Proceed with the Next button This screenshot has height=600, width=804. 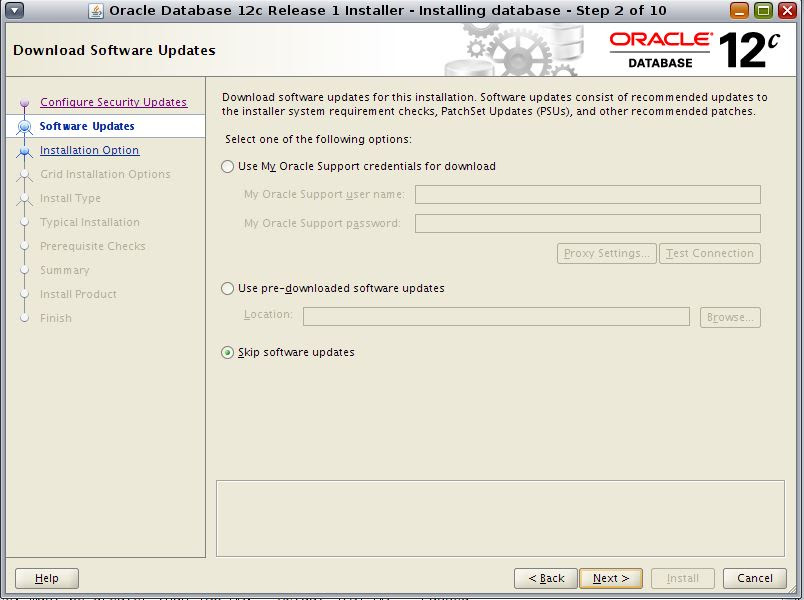[x=611, y=578]
